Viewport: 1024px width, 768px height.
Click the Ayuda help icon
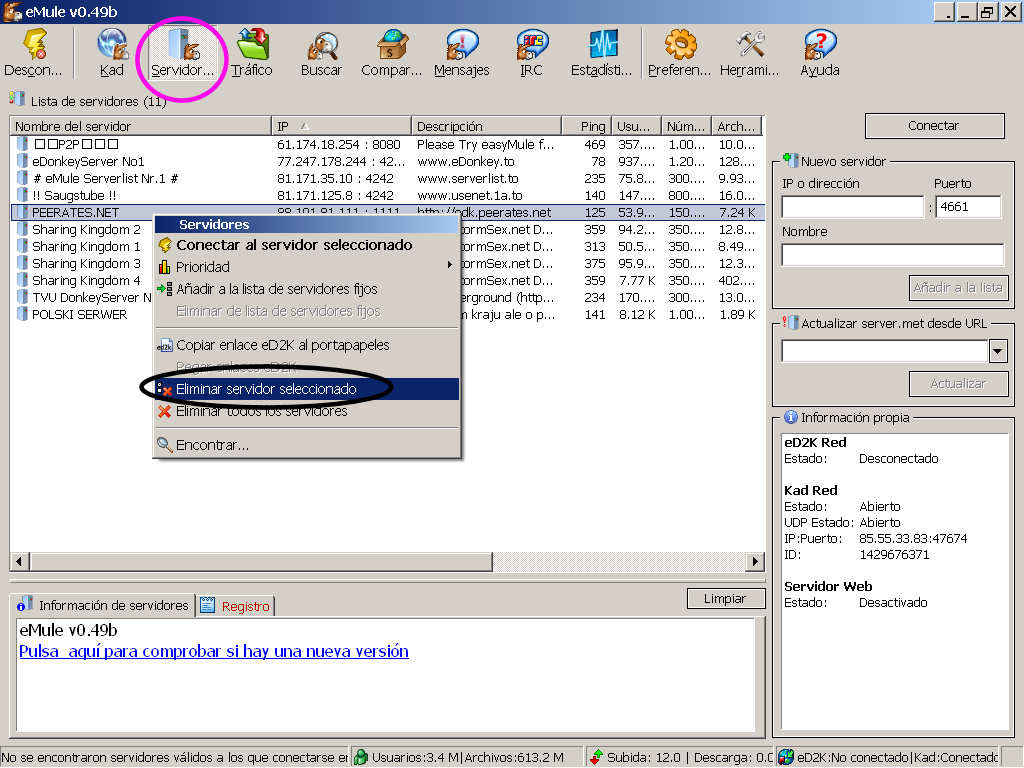coord(819,52)
